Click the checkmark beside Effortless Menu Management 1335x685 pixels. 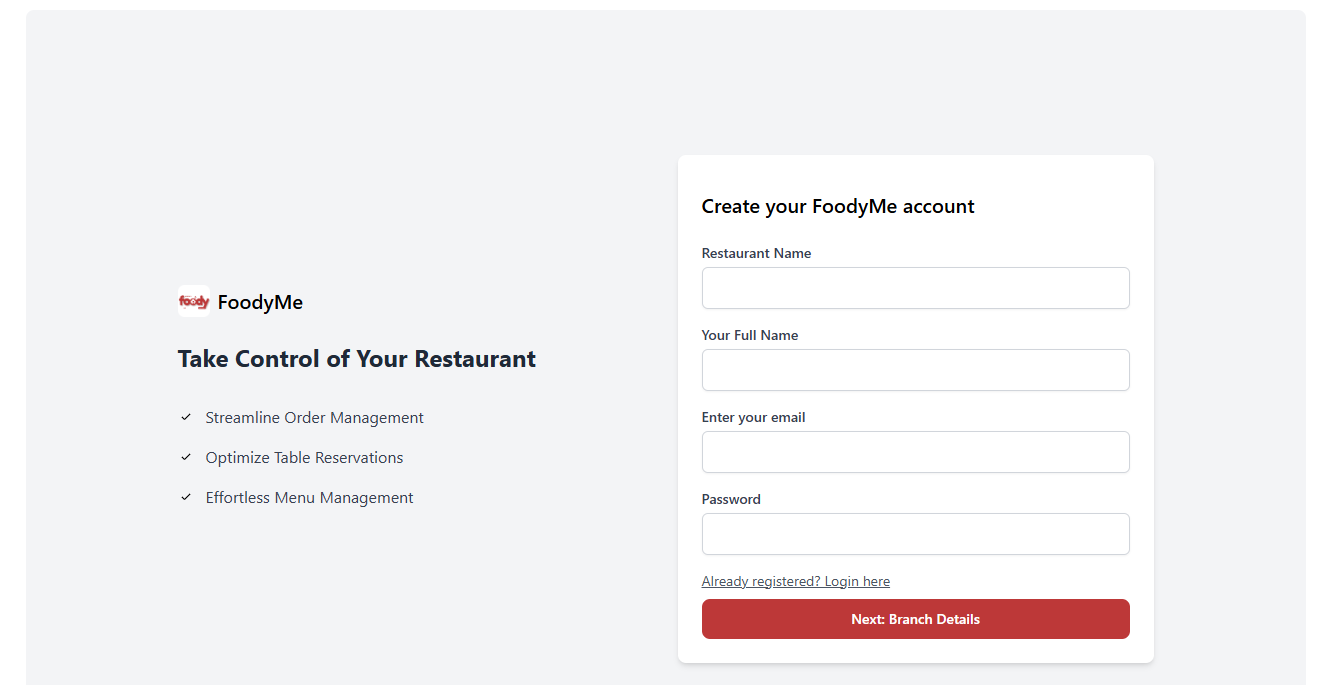[x=186, y=497]
